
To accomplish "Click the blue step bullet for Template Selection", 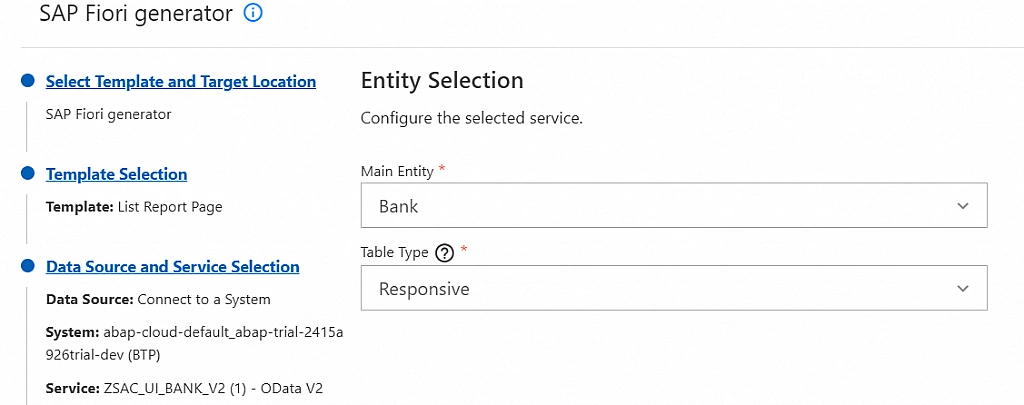I will click(28, 174).
